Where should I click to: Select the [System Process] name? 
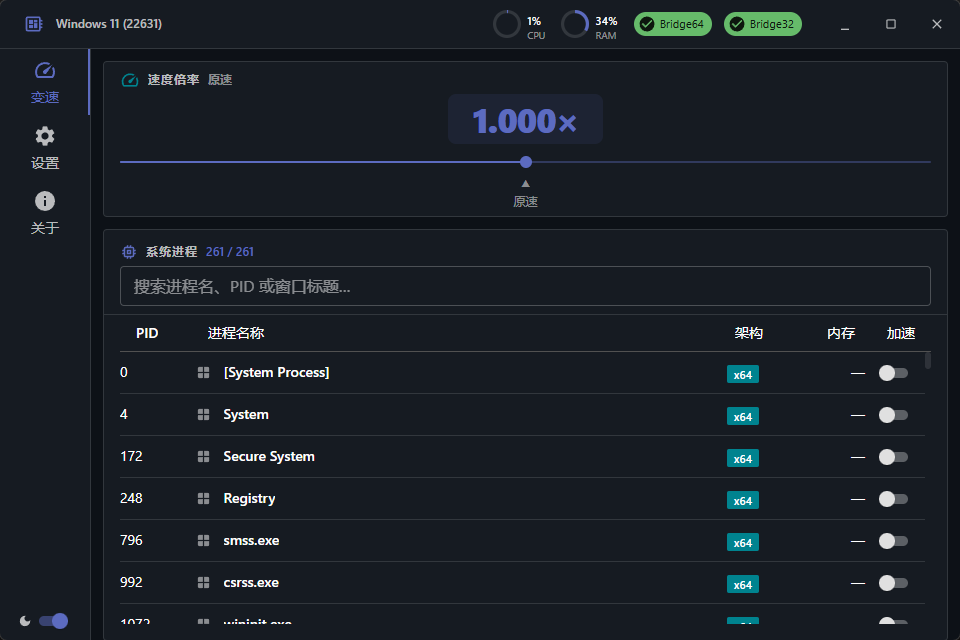point(277,372)
